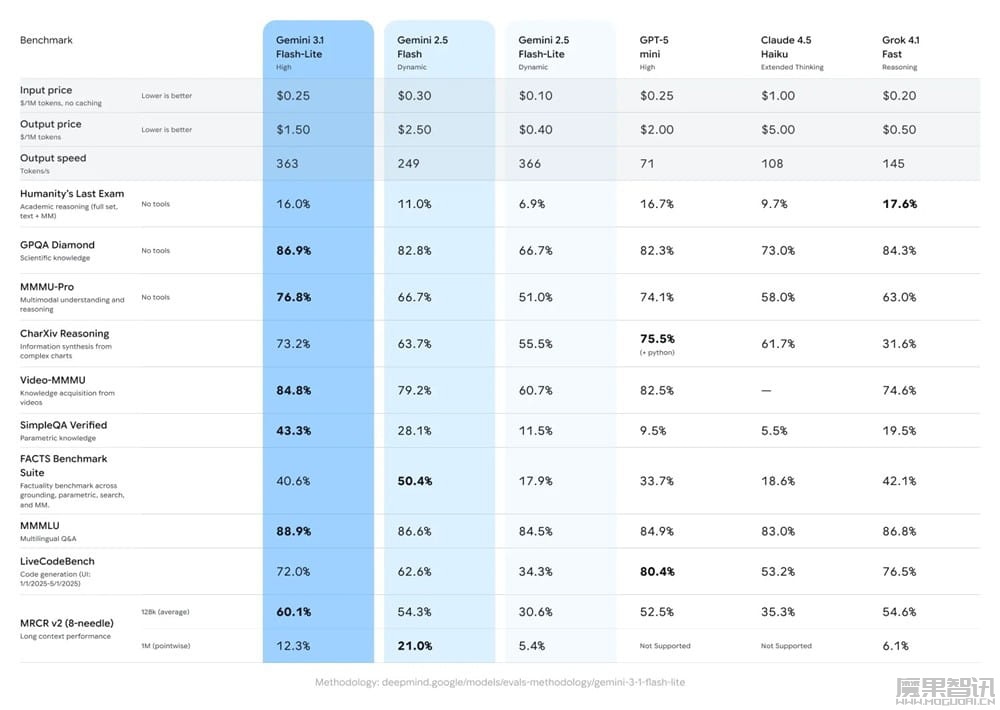1000x710 pixels.
Task: Click the MRCR v2 (8-needle) row label
Action: coord(66,623)
